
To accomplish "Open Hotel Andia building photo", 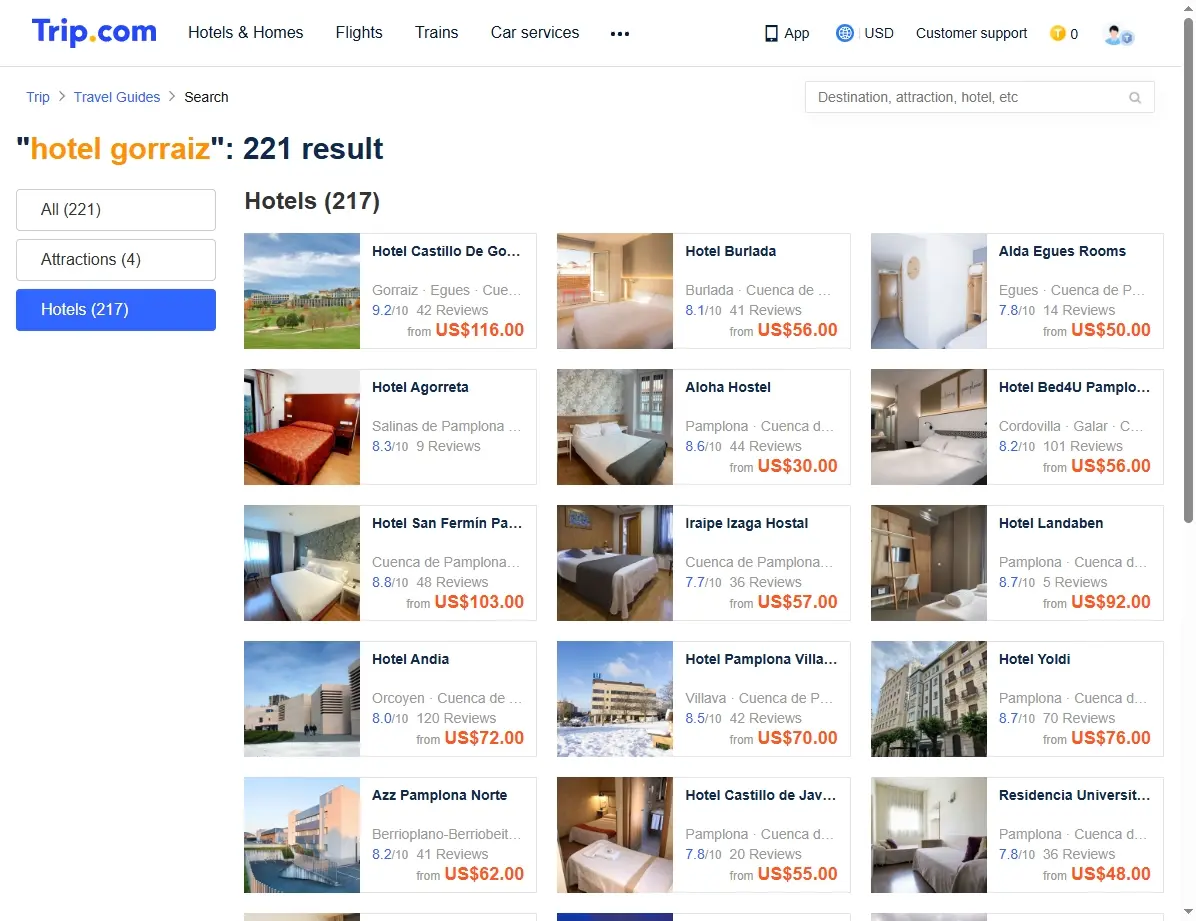I will click(302, 699).
